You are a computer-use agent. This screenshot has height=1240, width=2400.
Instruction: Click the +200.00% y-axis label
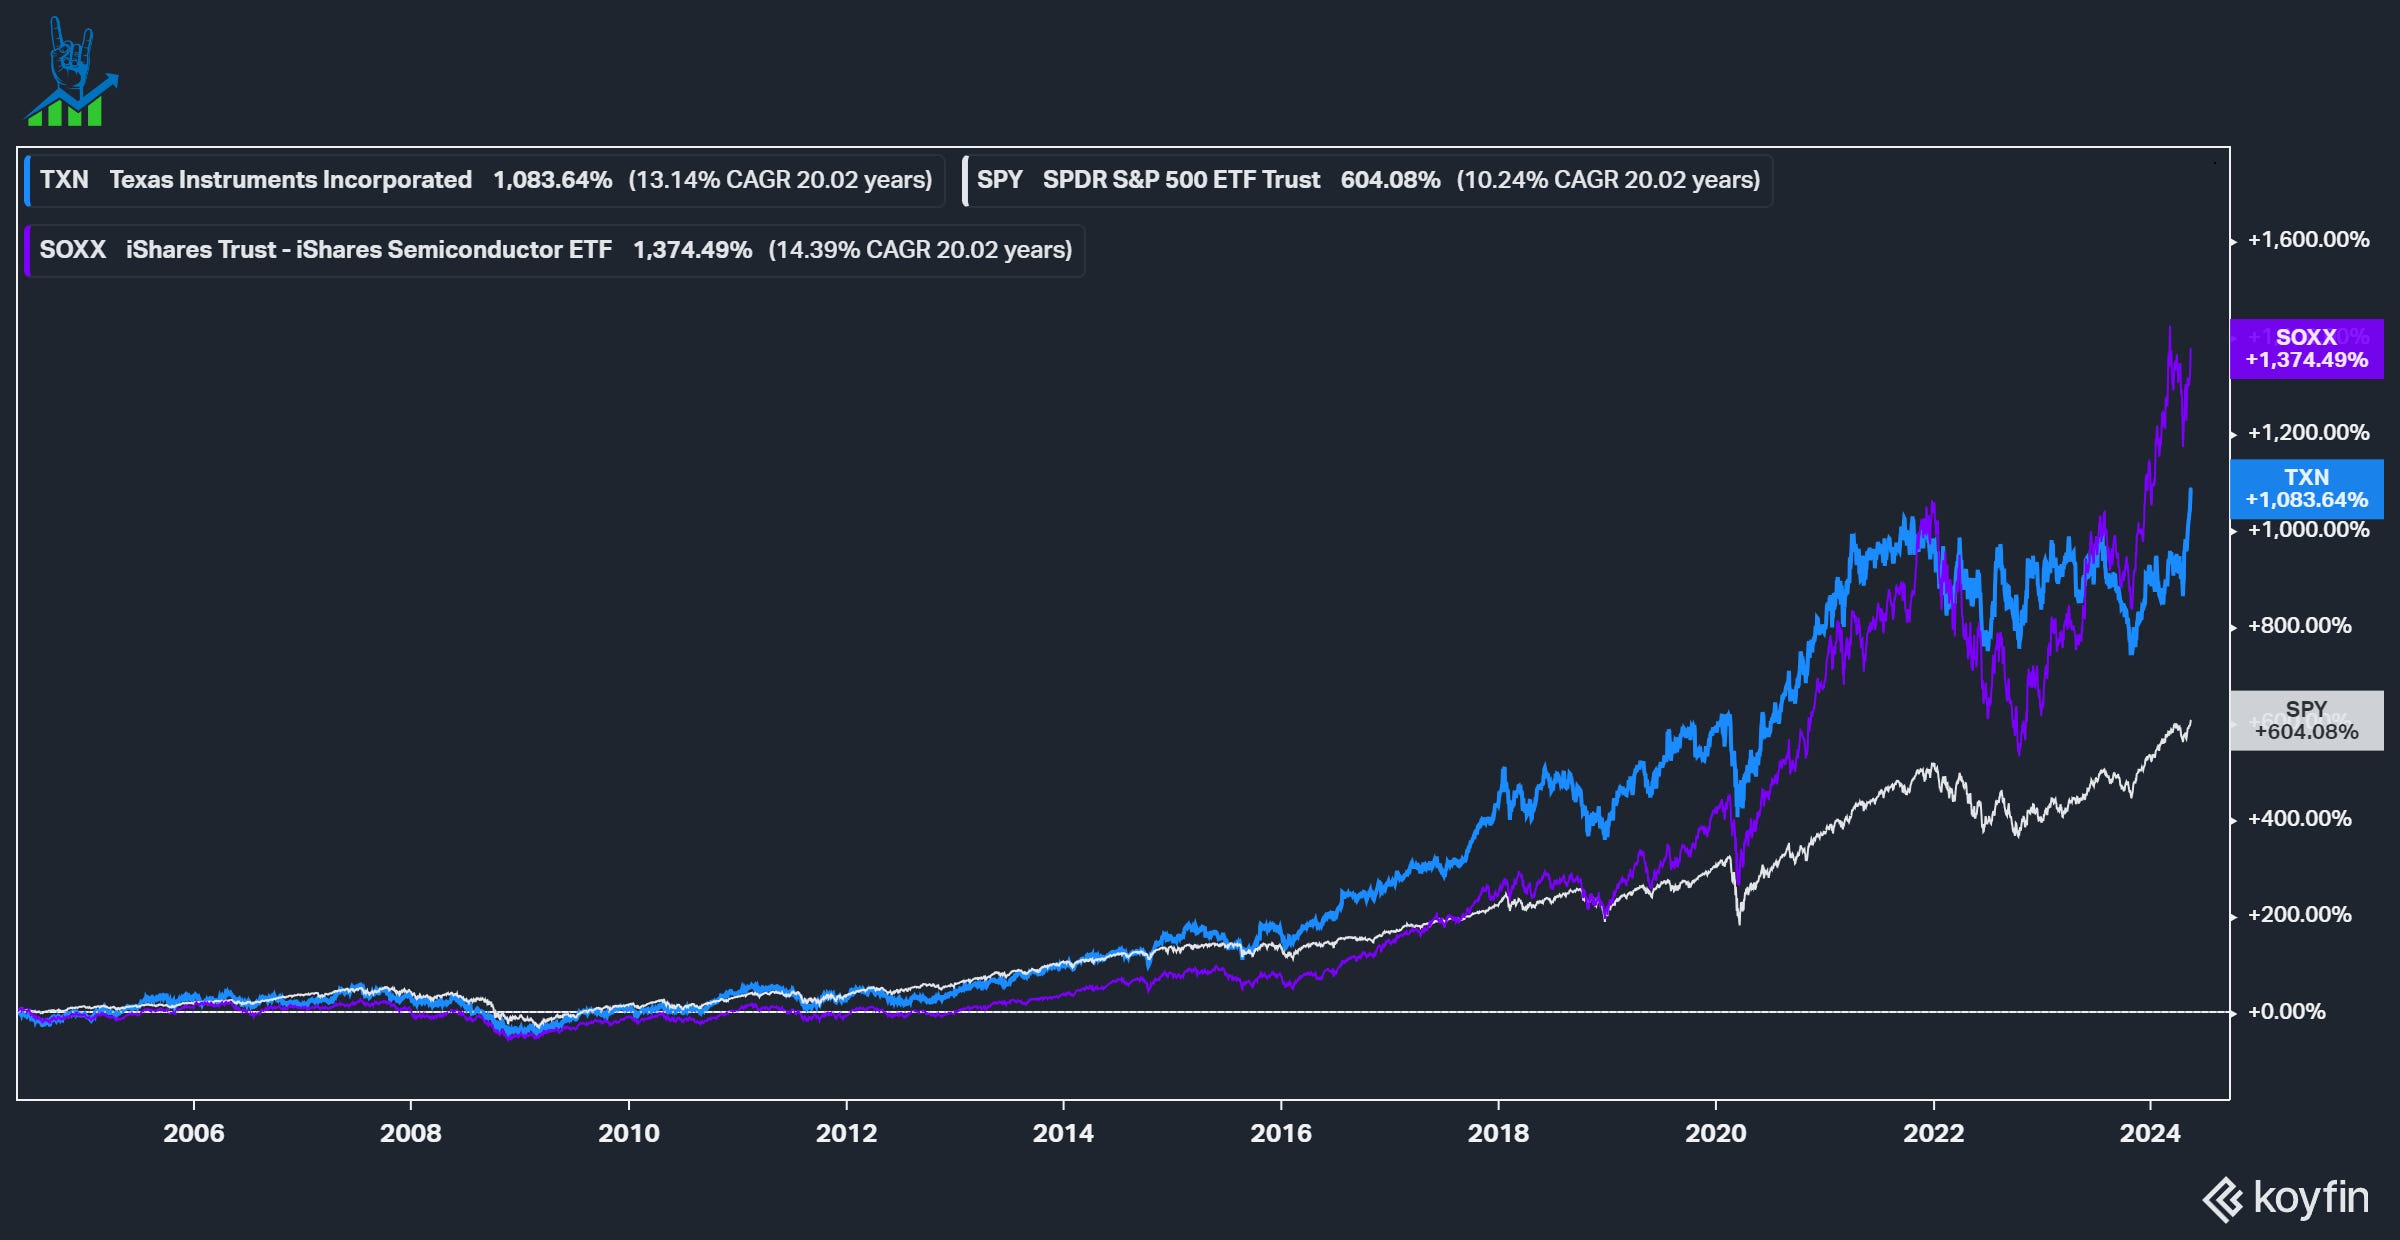2299,915
